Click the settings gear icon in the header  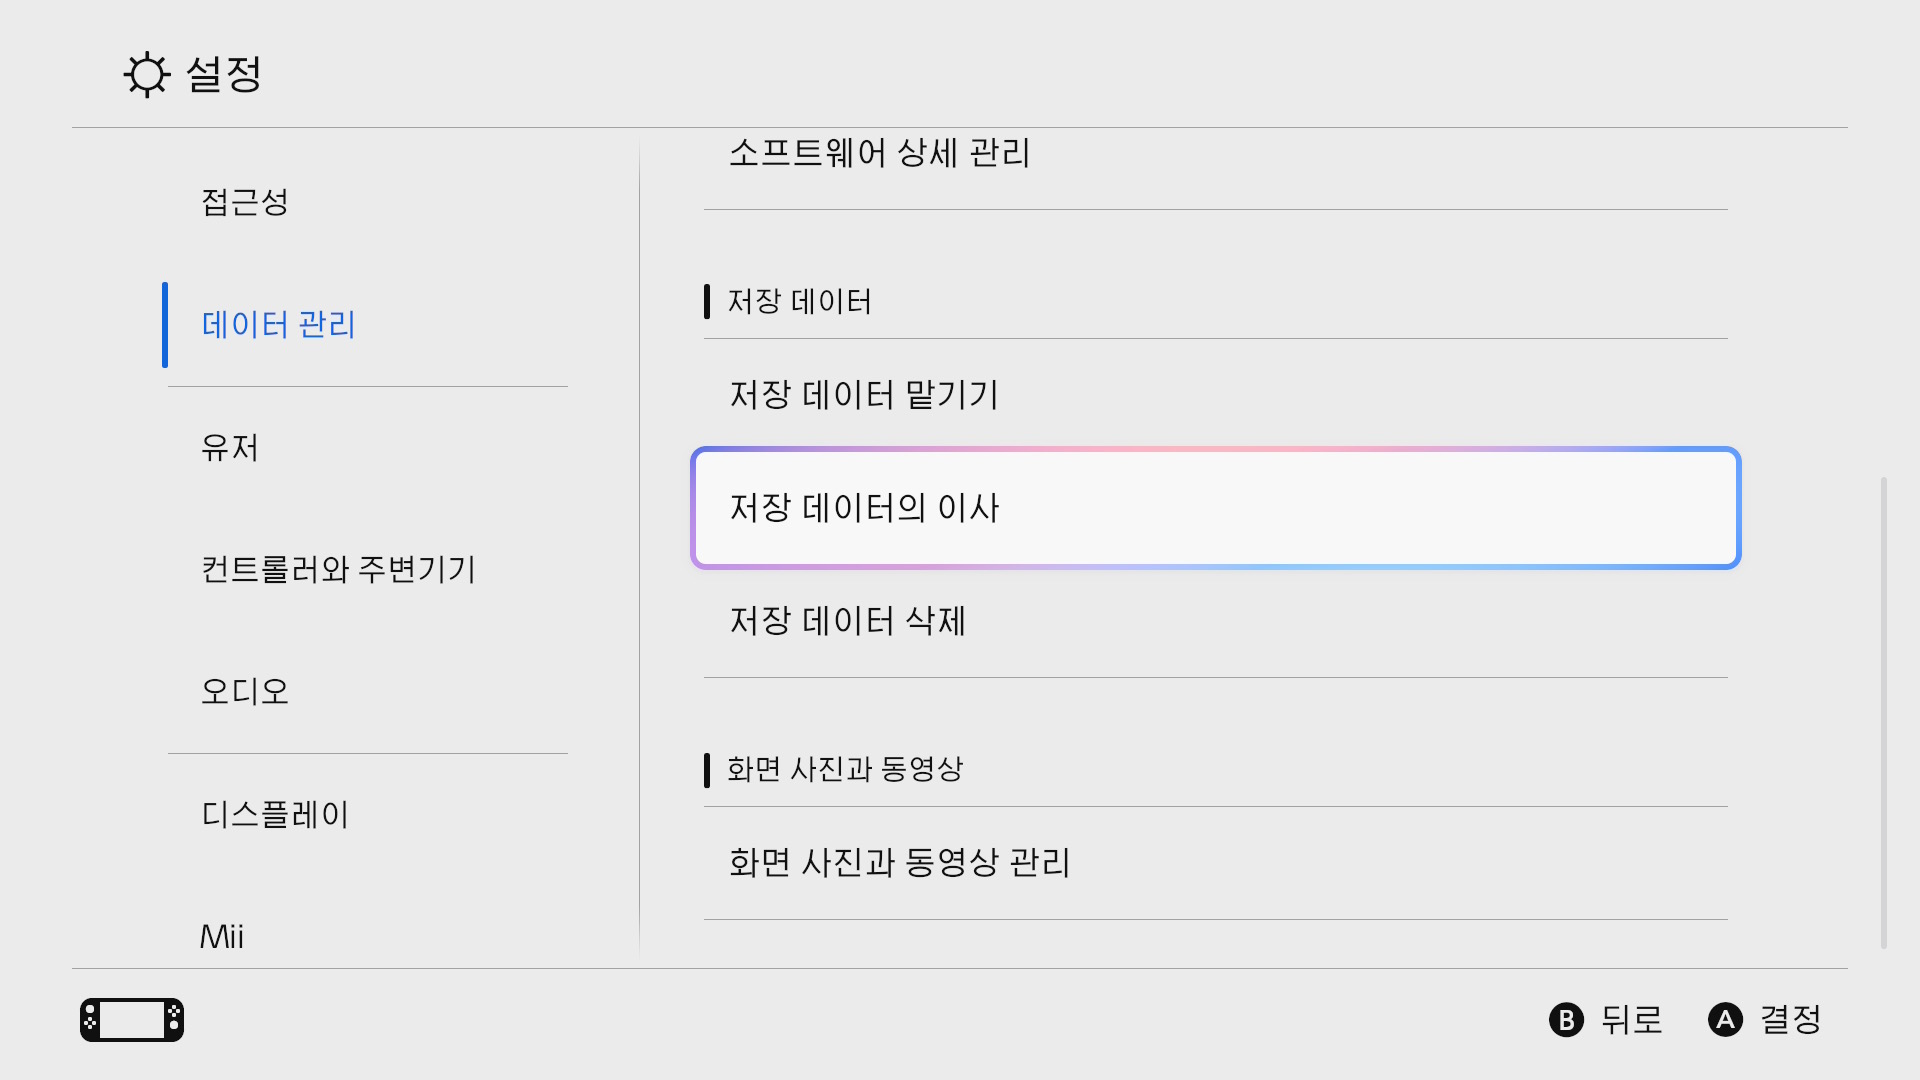click(x=147, y=75)
